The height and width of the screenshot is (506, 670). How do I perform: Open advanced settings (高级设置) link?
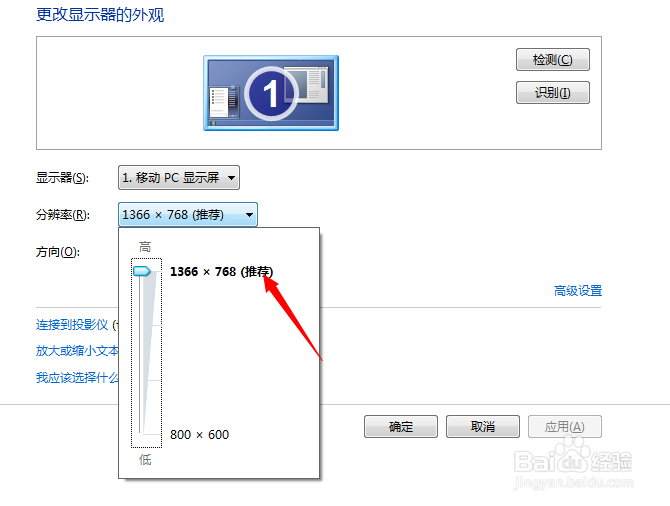point(578,291)
